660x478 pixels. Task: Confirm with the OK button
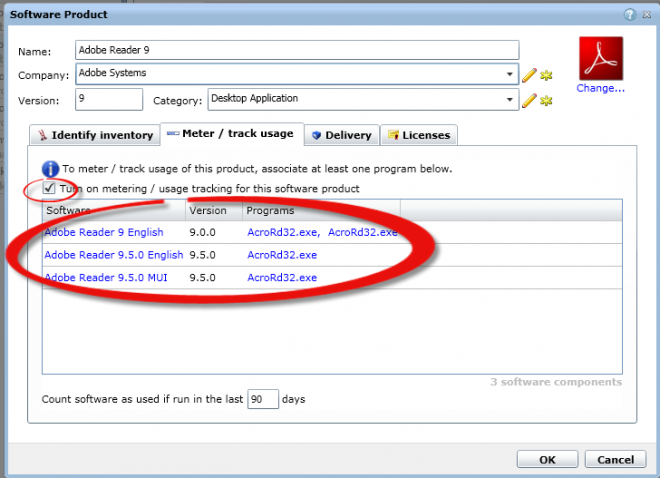[547, 459]
